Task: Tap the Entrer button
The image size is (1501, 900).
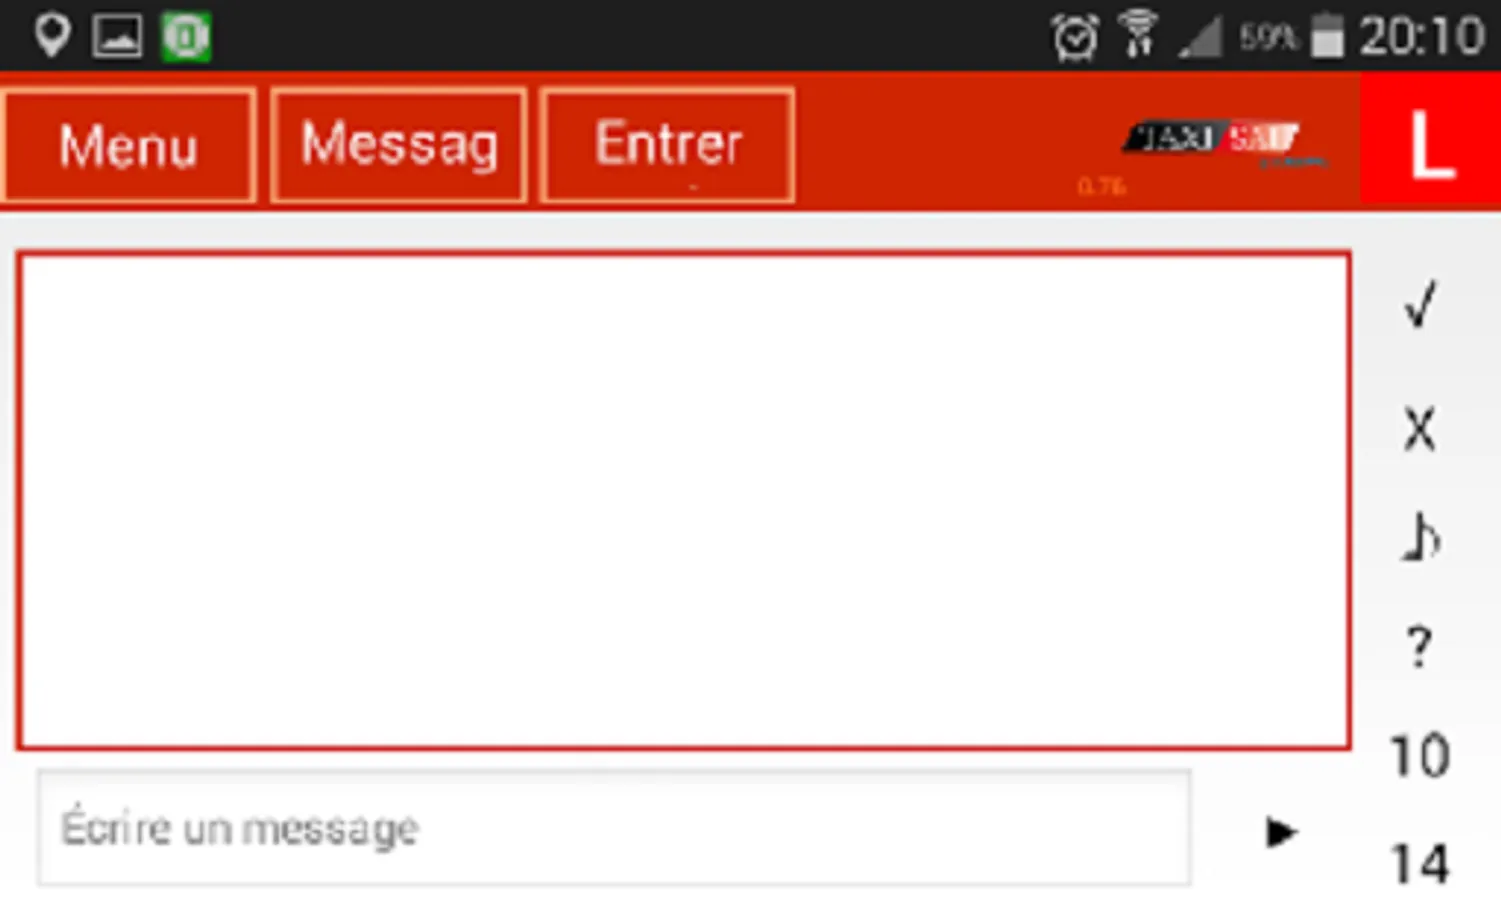Action: pyautogui.click(x=668, y=146)
